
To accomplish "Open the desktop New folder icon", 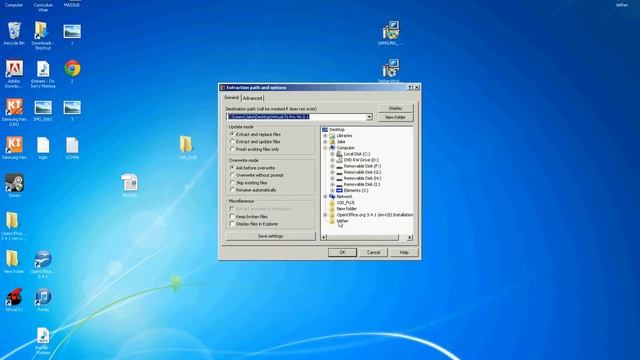I will coord(13,259).
